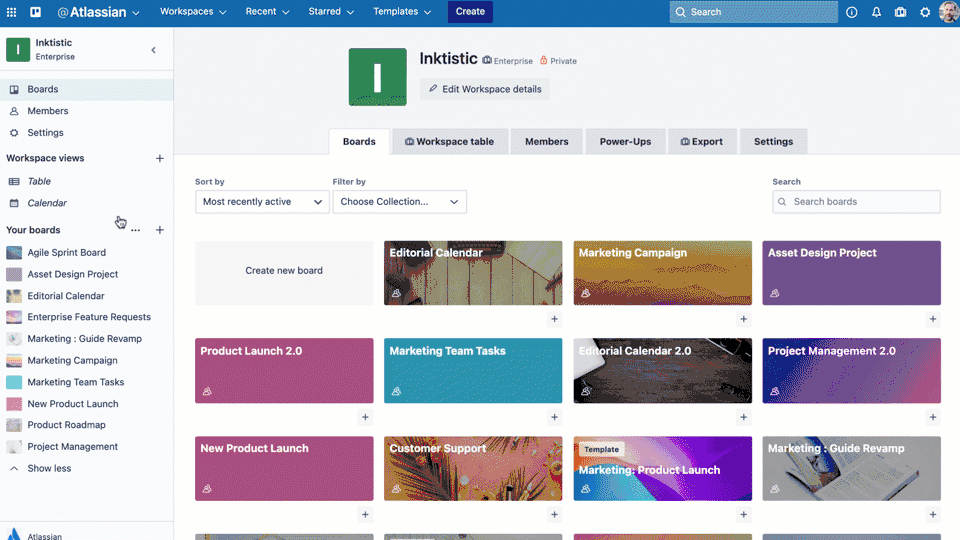Click plus icon under Marketing Campaign board
This screenshot has width=960, height=540.
(743, 319)
